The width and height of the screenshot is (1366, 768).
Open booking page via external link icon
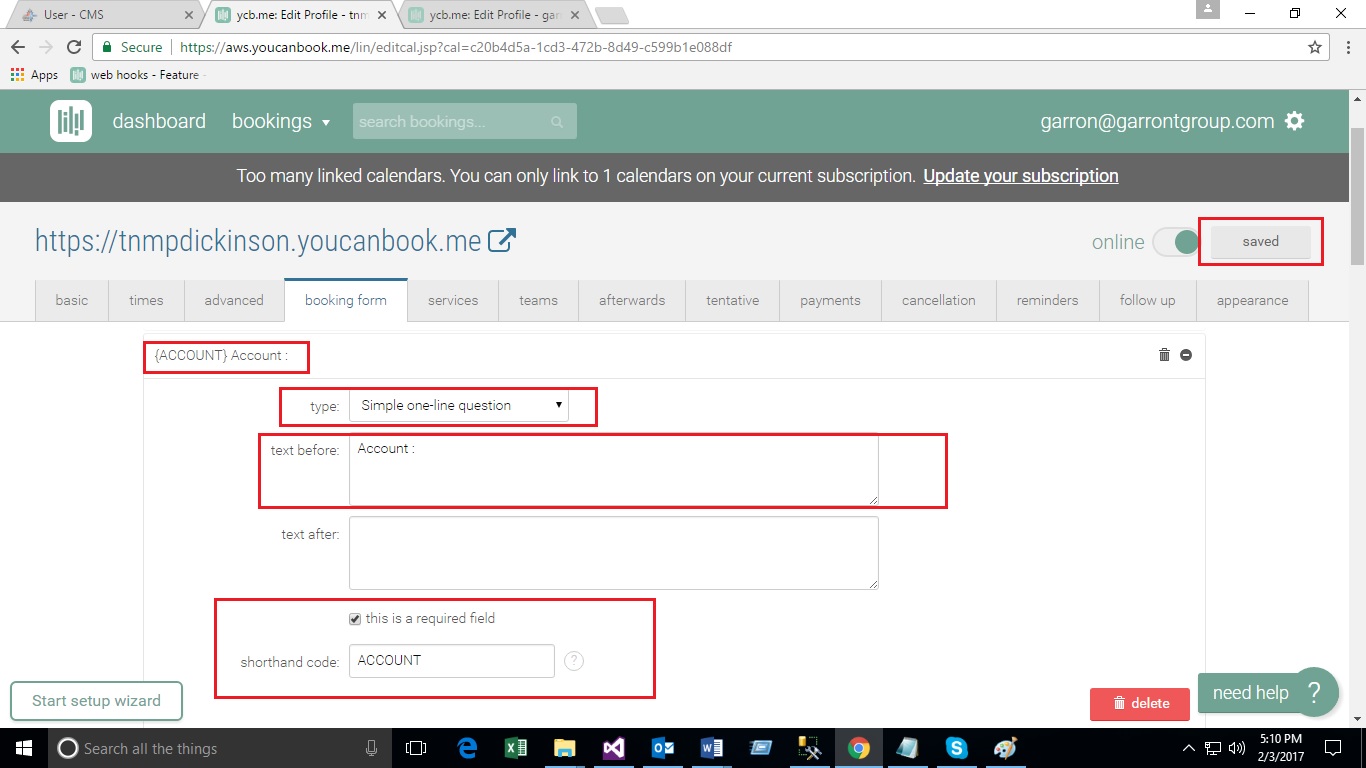tap(502, 240)
